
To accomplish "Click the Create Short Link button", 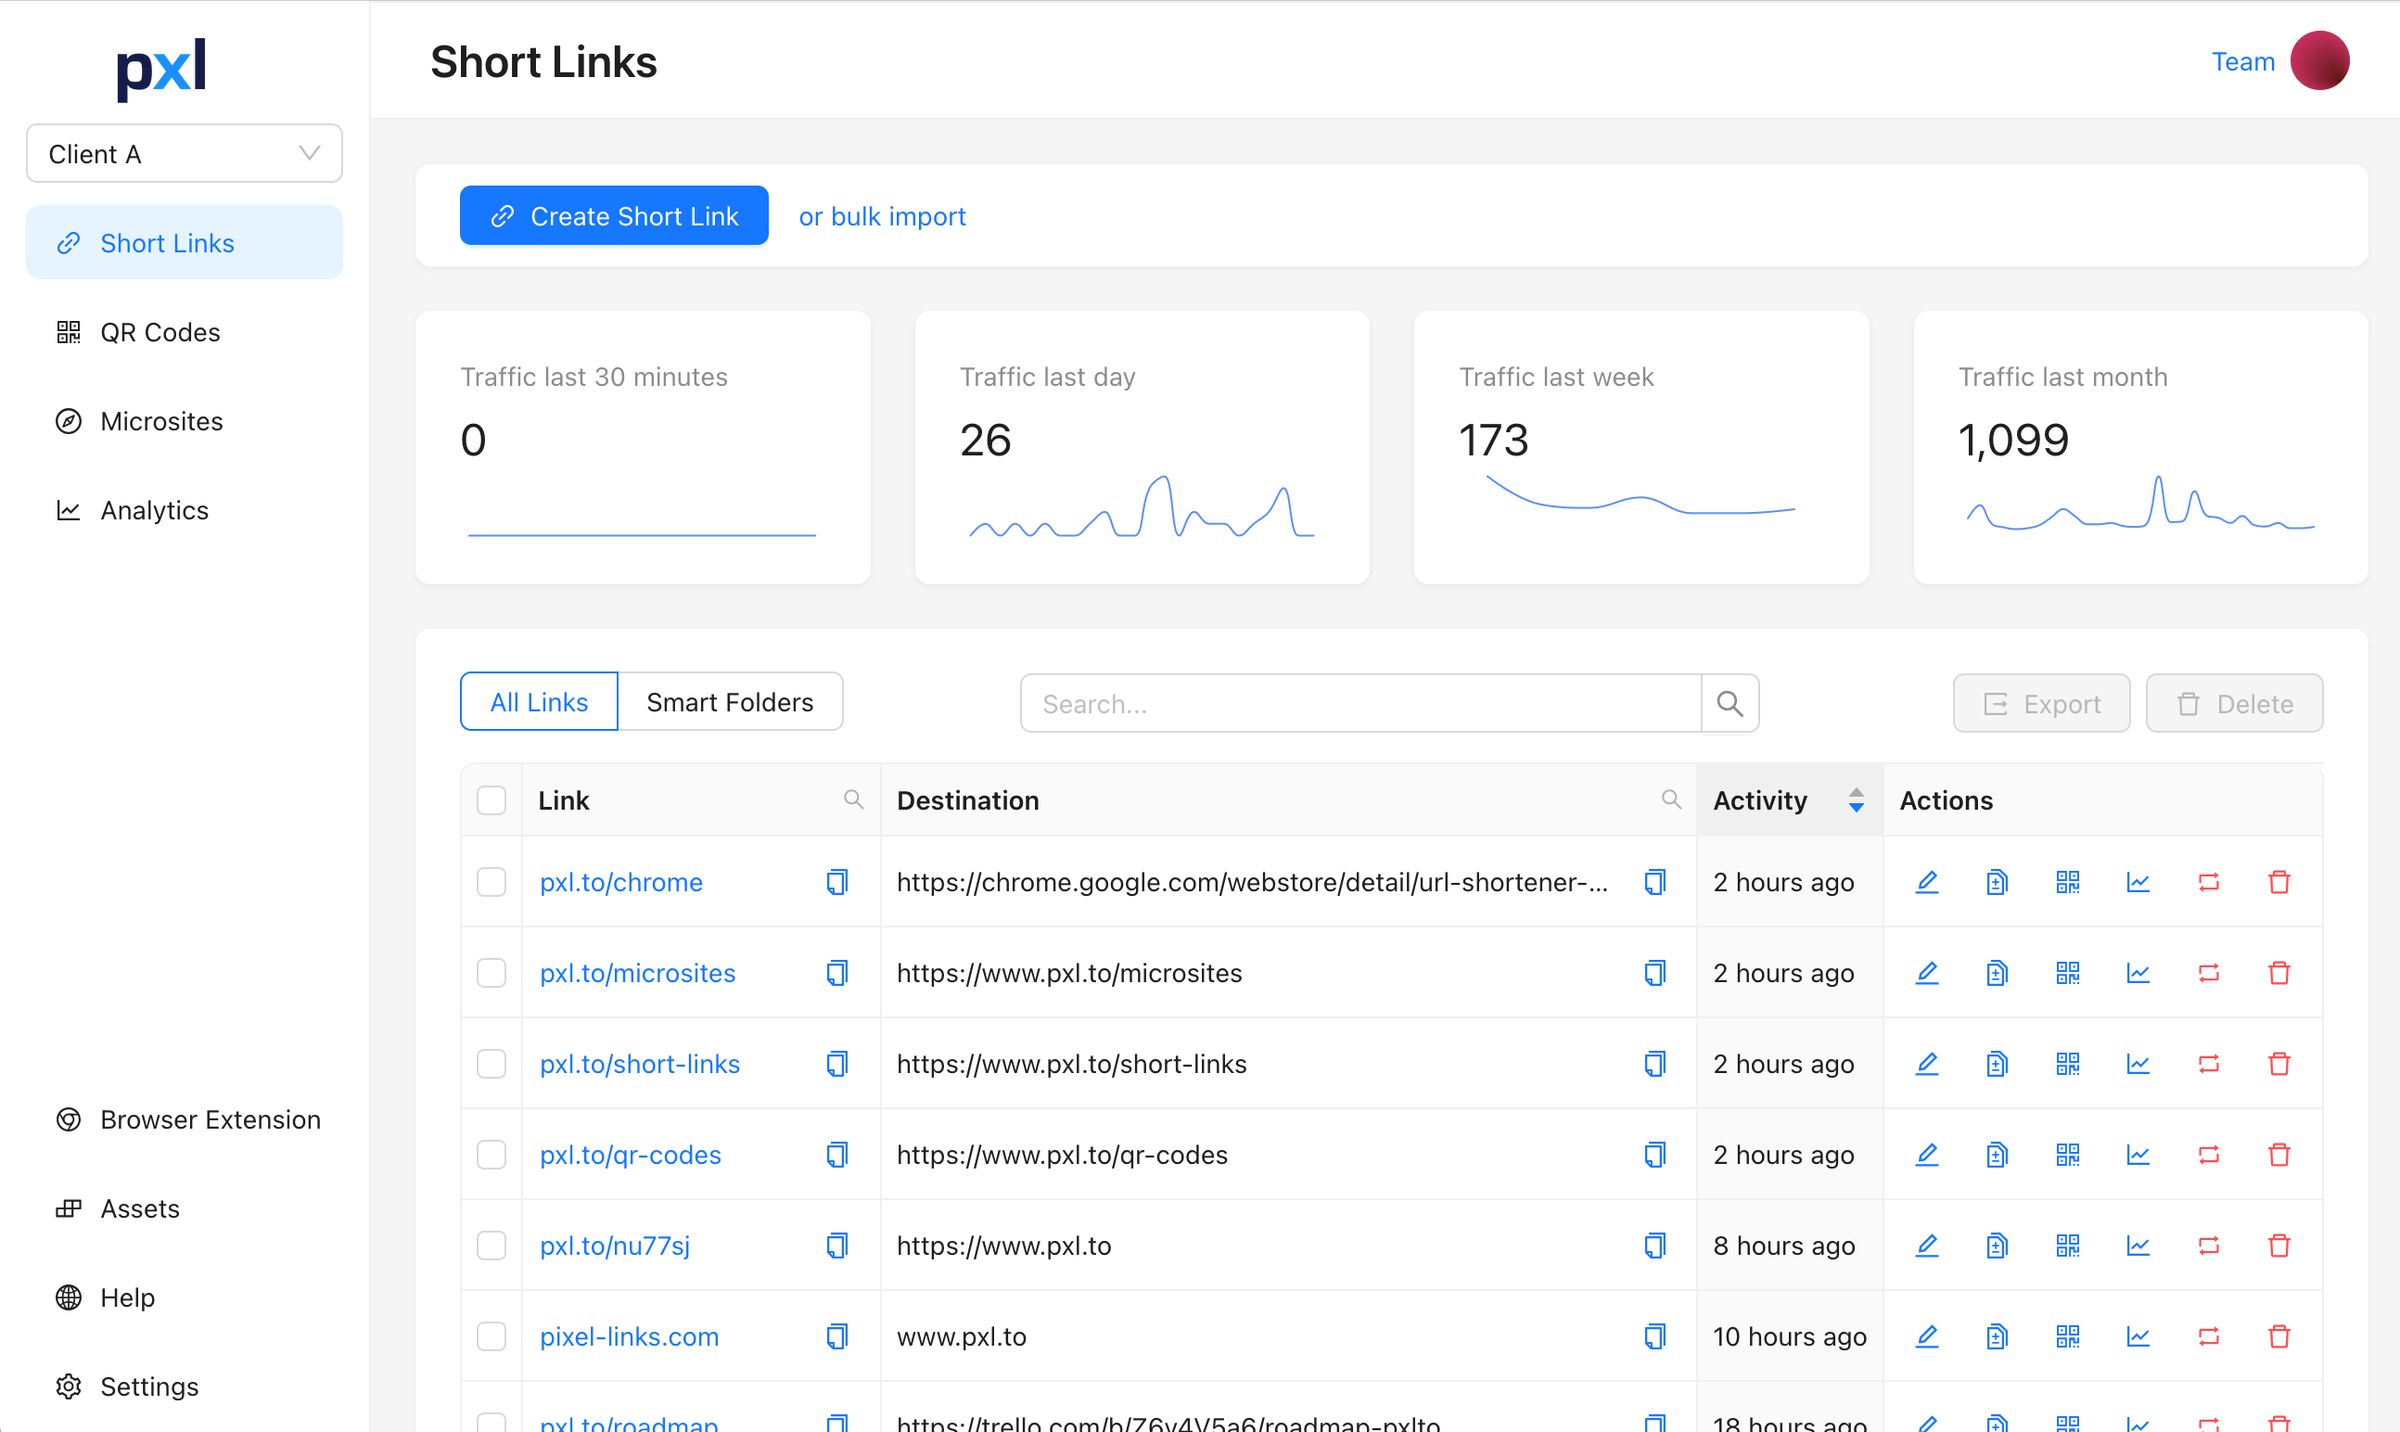I will point(613,215).
